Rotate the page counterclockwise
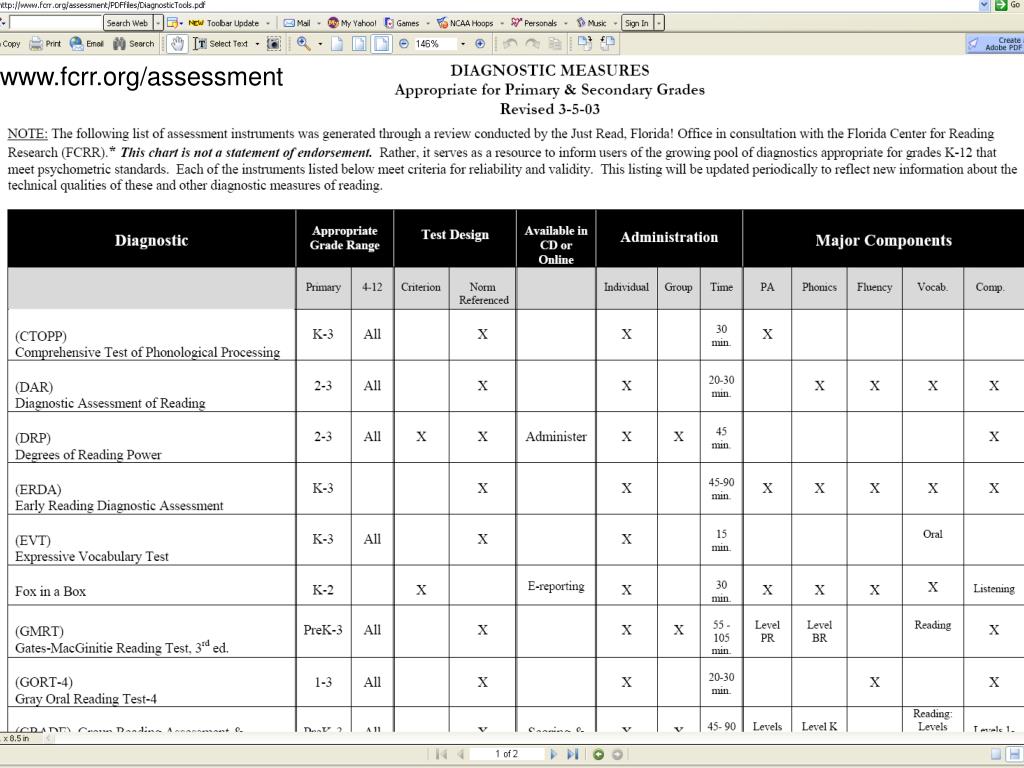The width and height of the screenshot is (1024, 768). pos(607,44)
